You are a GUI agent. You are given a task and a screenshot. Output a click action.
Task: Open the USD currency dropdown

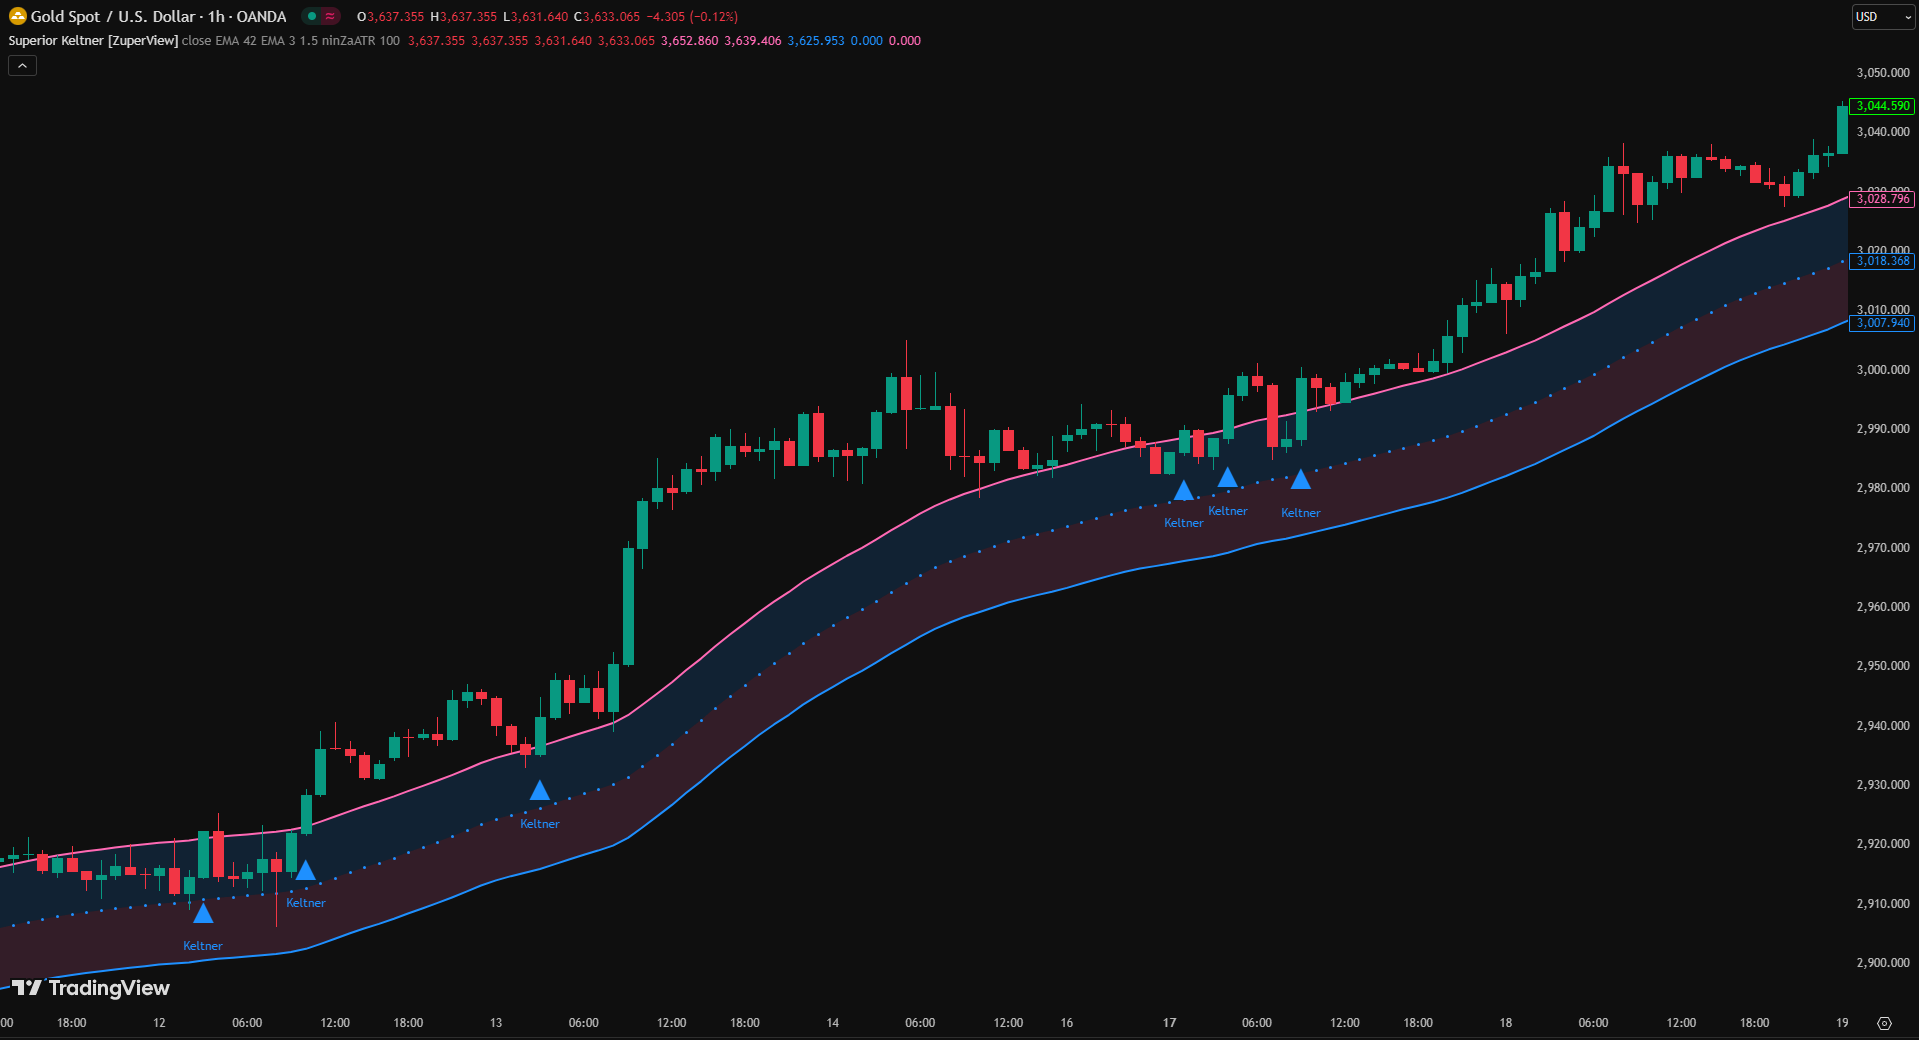(x=1882, y=17)
